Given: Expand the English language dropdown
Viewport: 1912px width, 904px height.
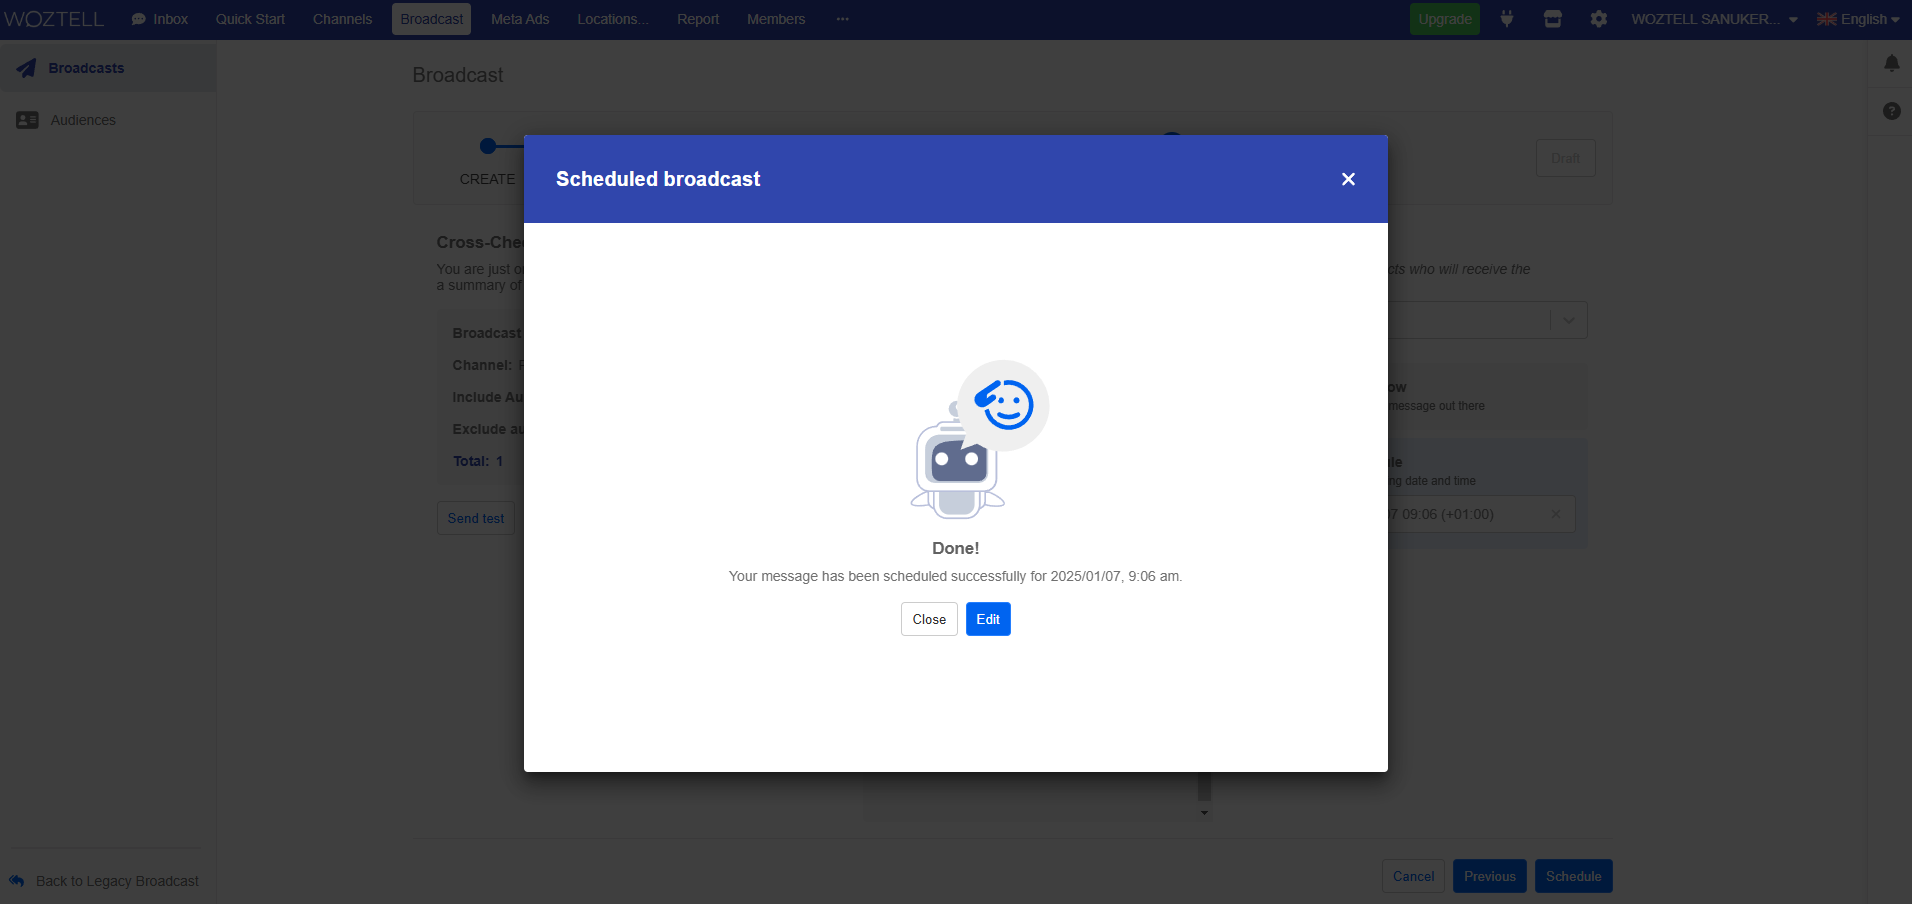Looking at the screenshot, I should (x=1858, y=19).
